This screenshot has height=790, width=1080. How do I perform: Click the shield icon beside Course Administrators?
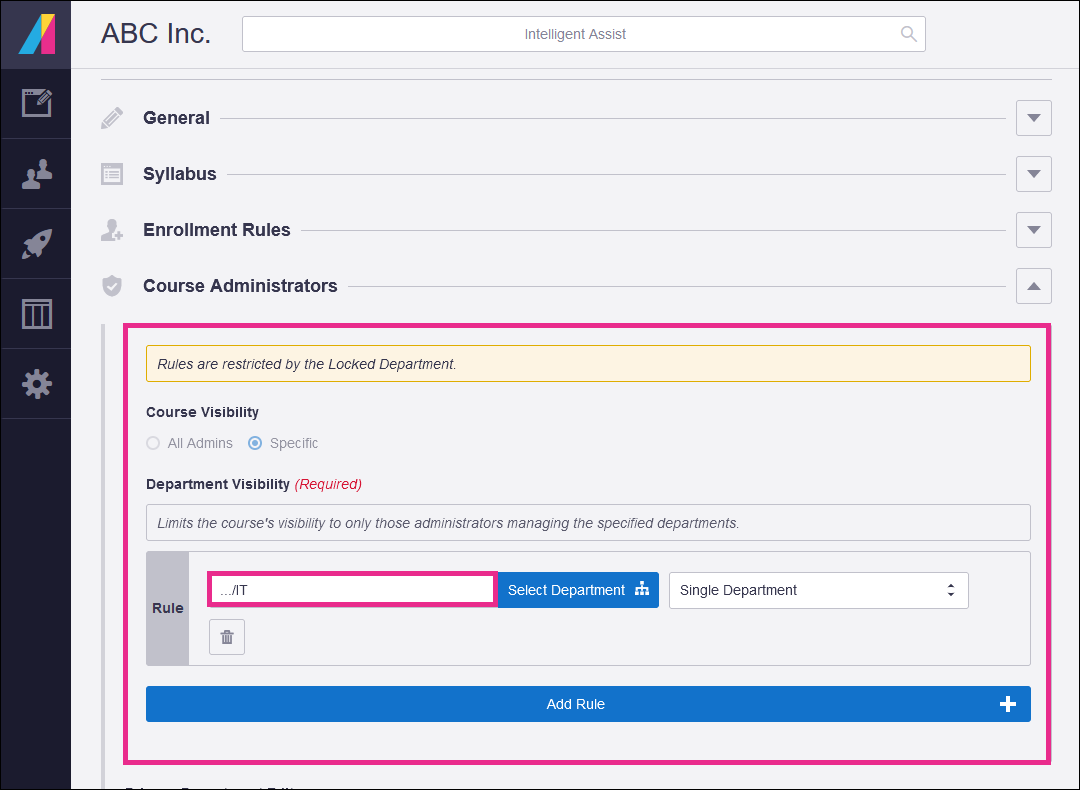coord(111,285)
